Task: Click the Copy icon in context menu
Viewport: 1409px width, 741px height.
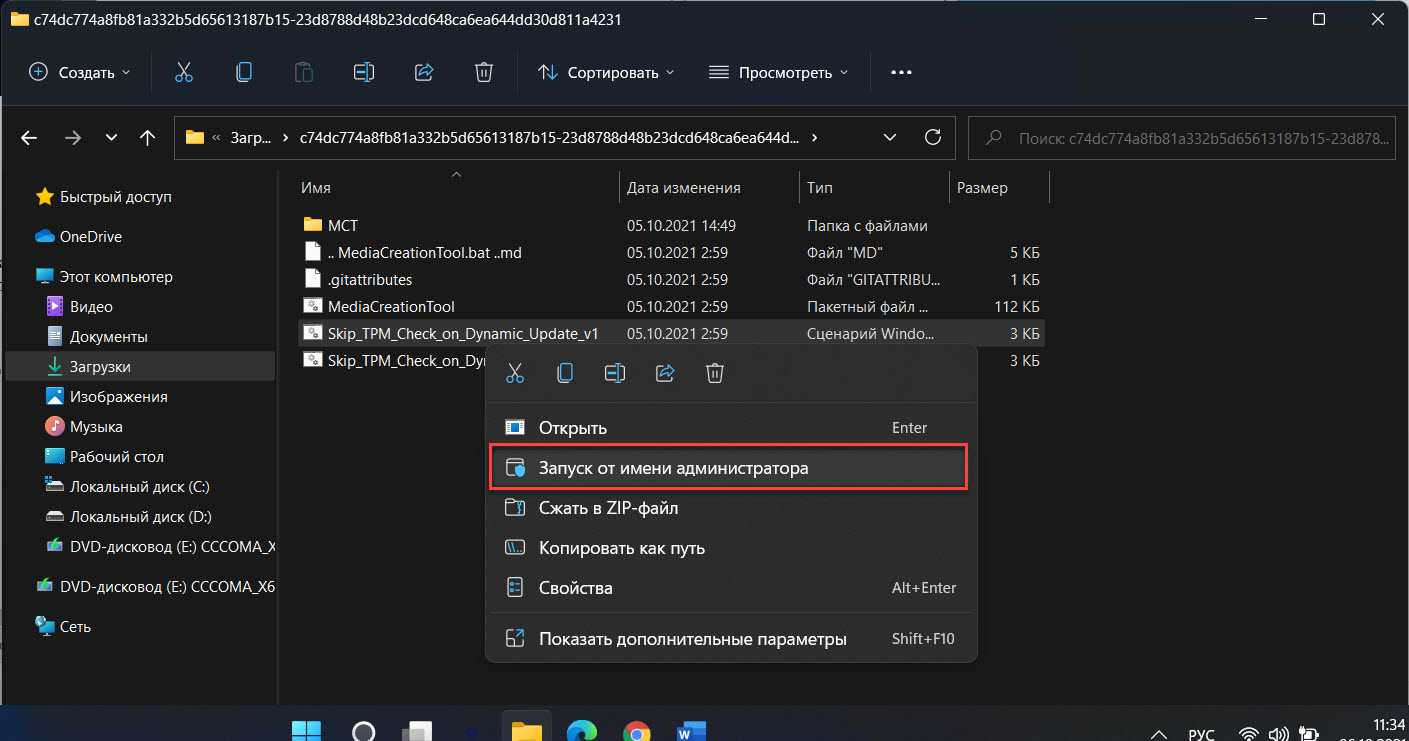Action: (565, 373)
